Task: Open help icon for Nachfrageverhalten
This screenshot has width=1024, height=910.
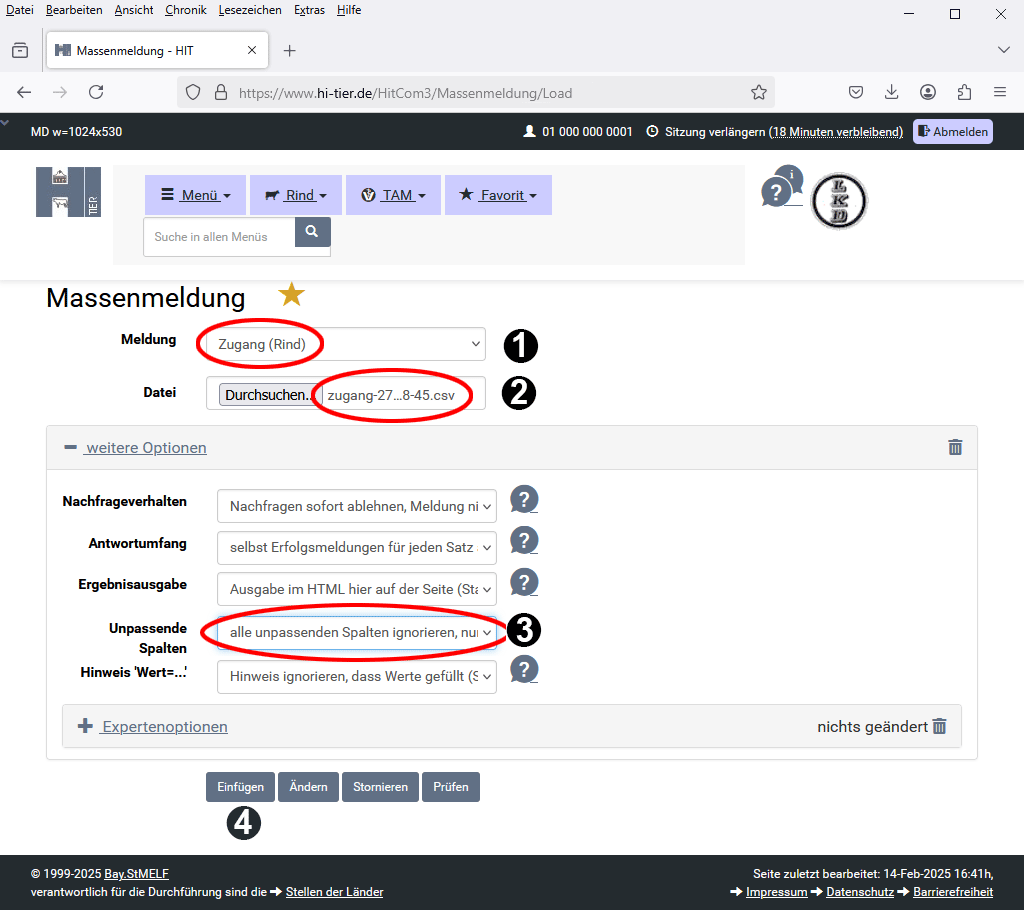Action: (524, 500)
